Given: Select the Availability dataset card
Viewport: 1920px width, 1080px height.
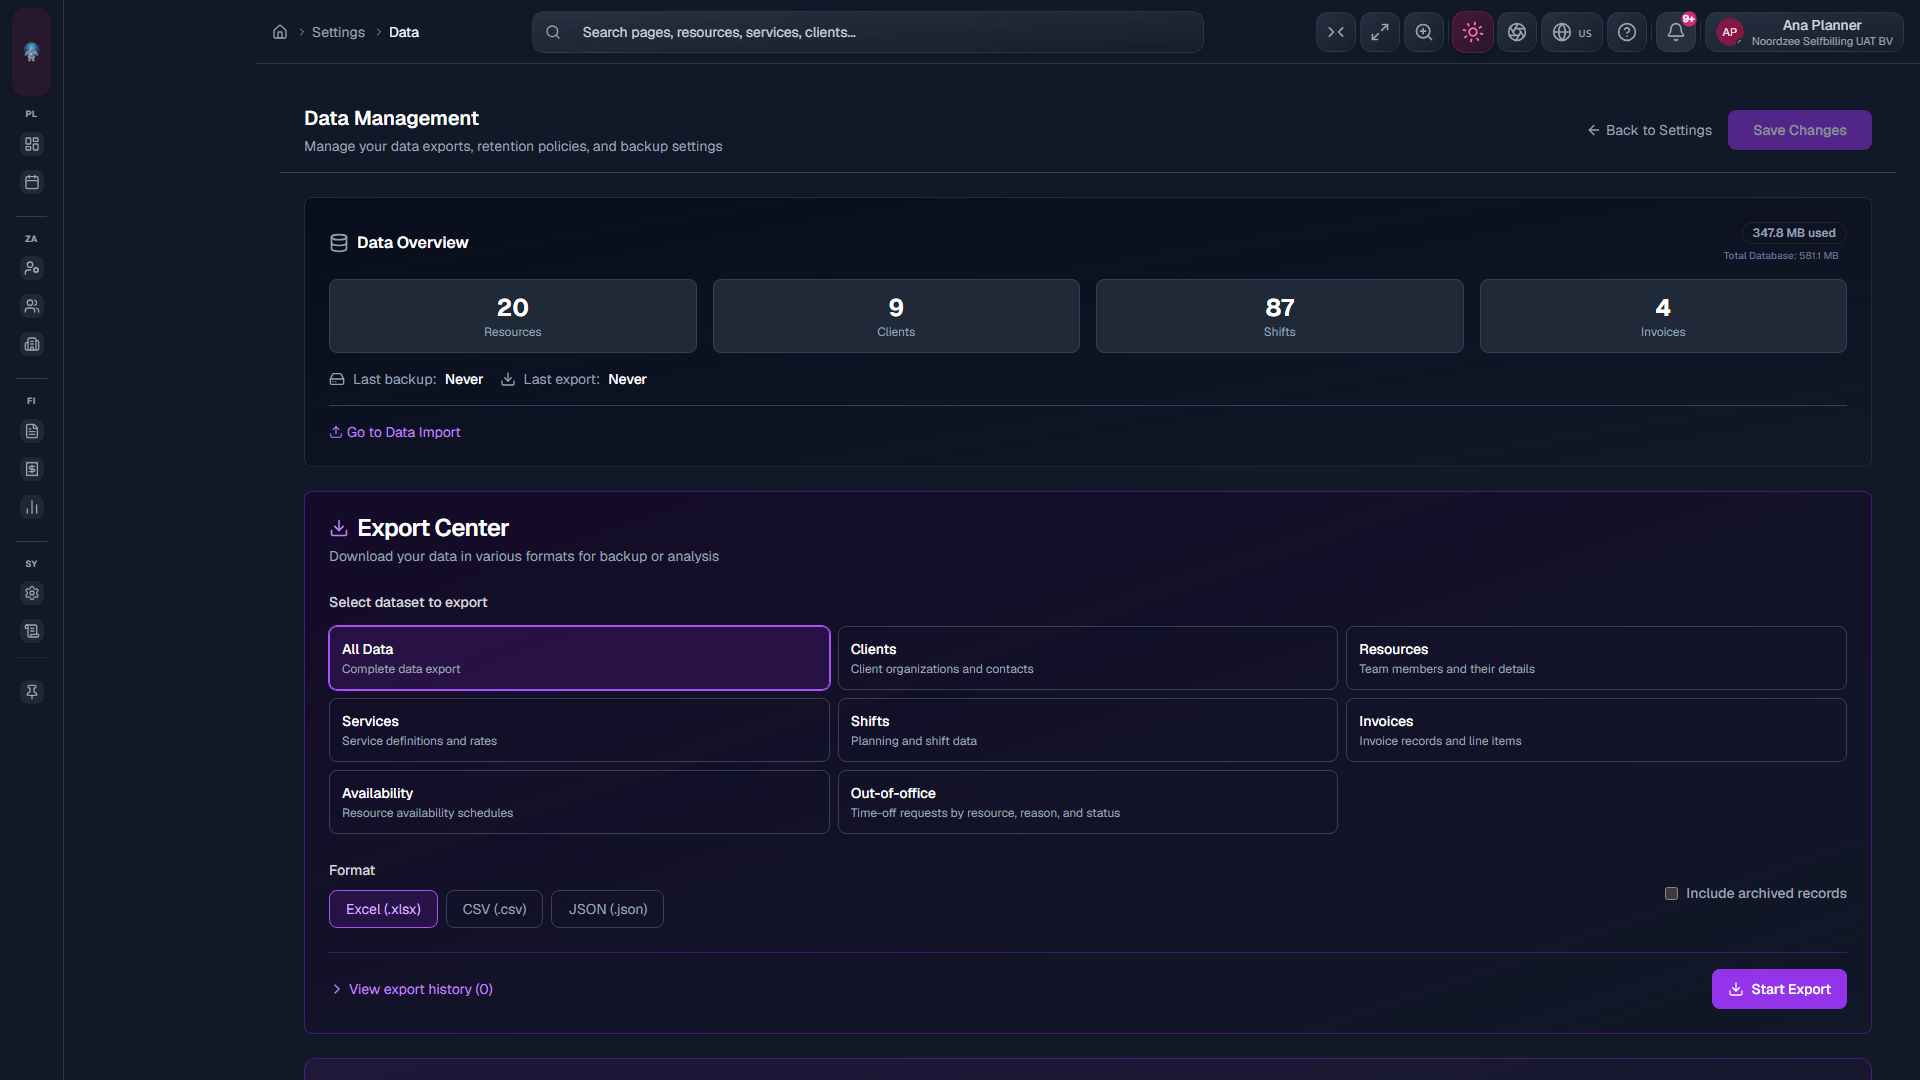Looking at the screenshot, I should (579, 802).
